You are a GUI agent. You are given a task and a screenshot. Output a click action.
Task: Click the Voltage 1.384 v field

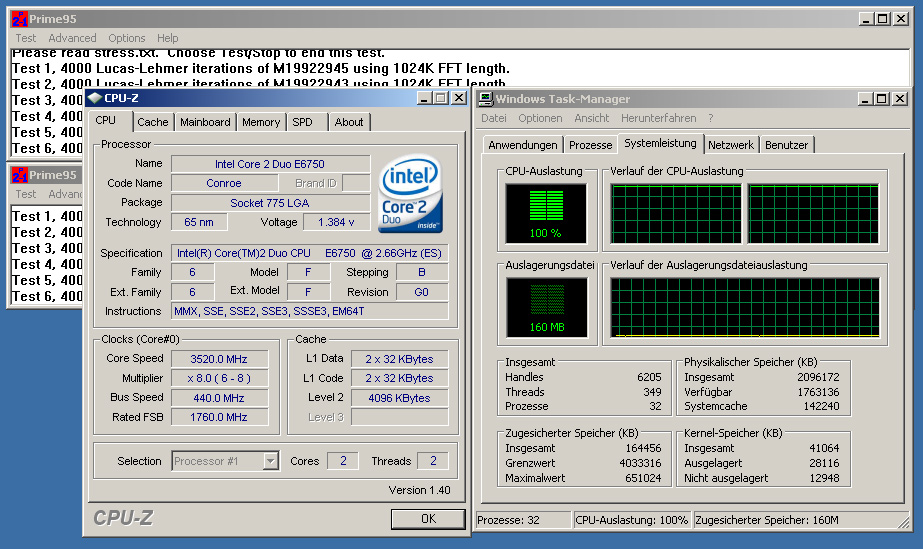pos(336,222)
